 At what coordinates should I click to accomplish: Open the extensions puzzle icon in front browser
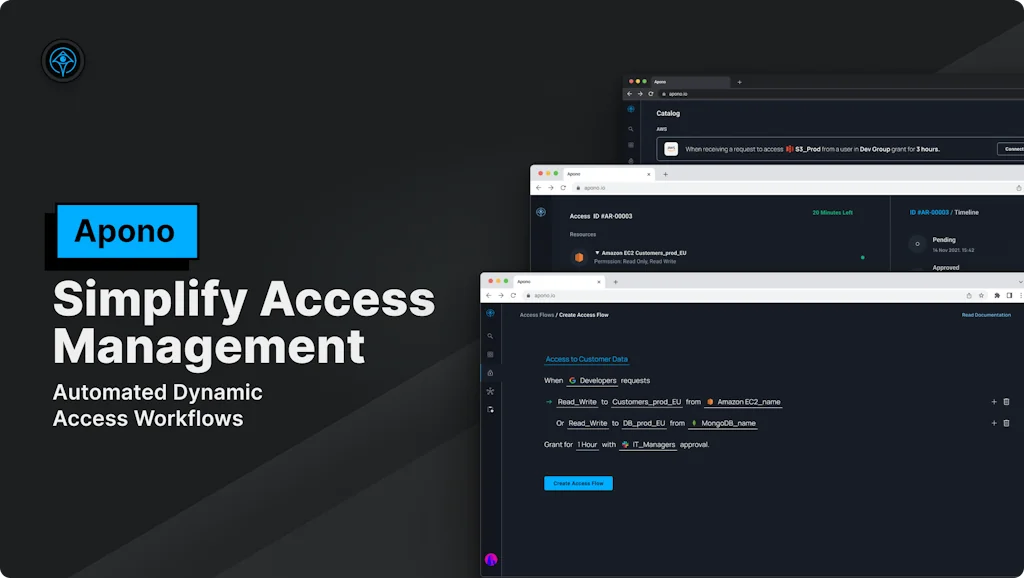tap(997, 295)
